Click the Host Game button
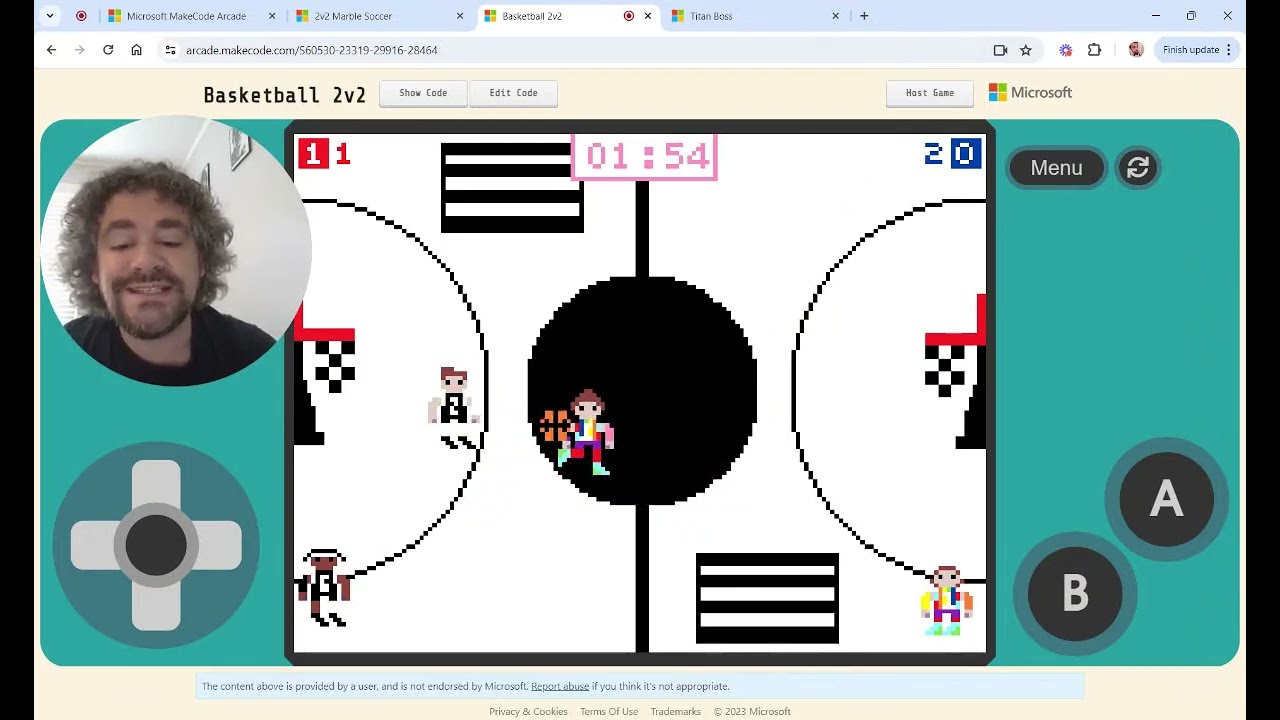This screenshot has width=1280, height=720. pos(930,93)
